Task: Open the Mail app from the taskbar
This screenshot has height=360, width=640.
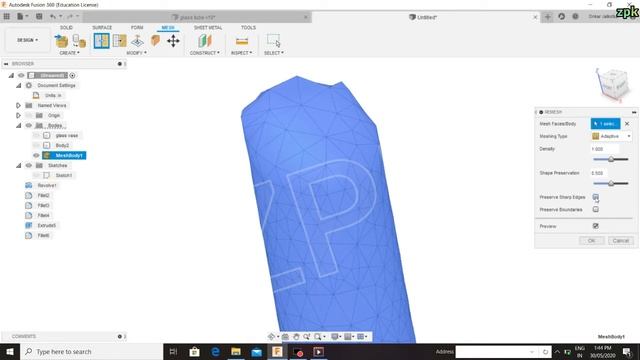Action: [x=256, y=351]
